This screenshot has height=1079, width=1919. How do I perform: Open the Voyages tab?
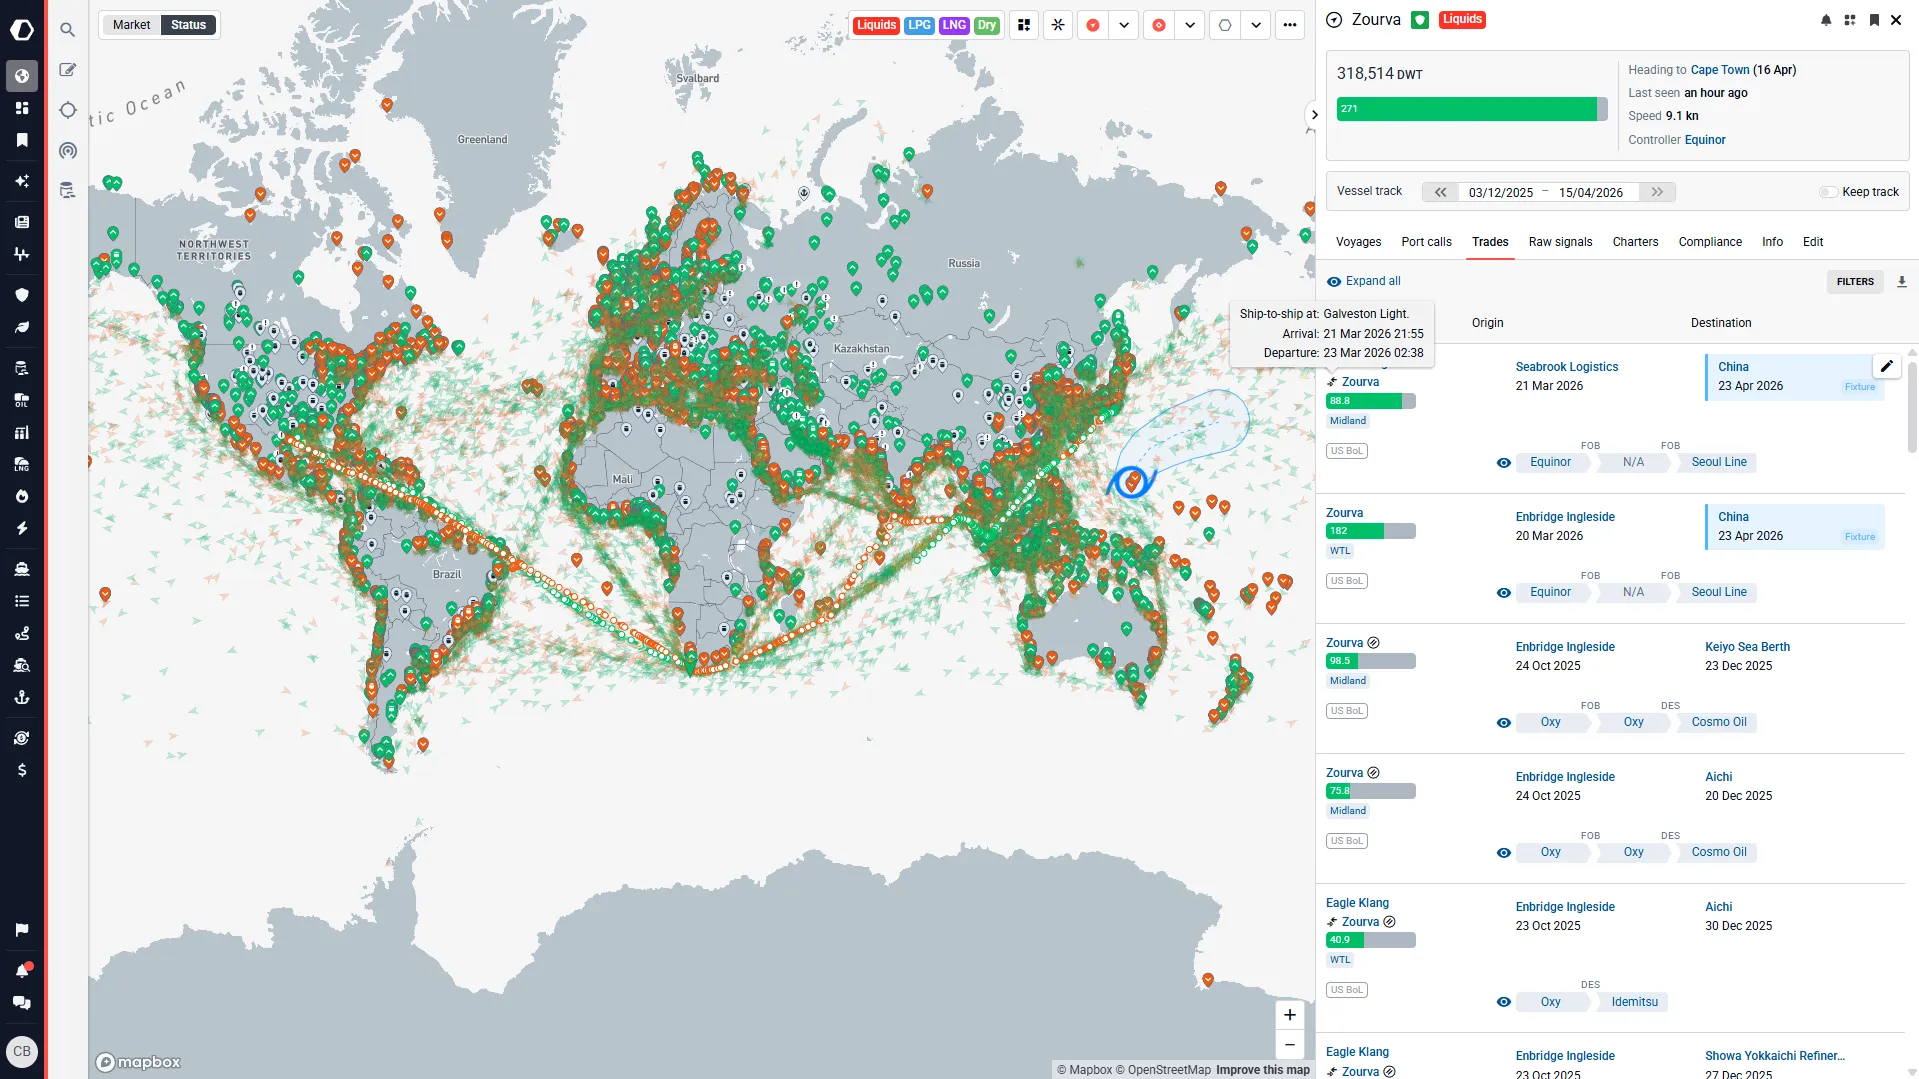1358,242
